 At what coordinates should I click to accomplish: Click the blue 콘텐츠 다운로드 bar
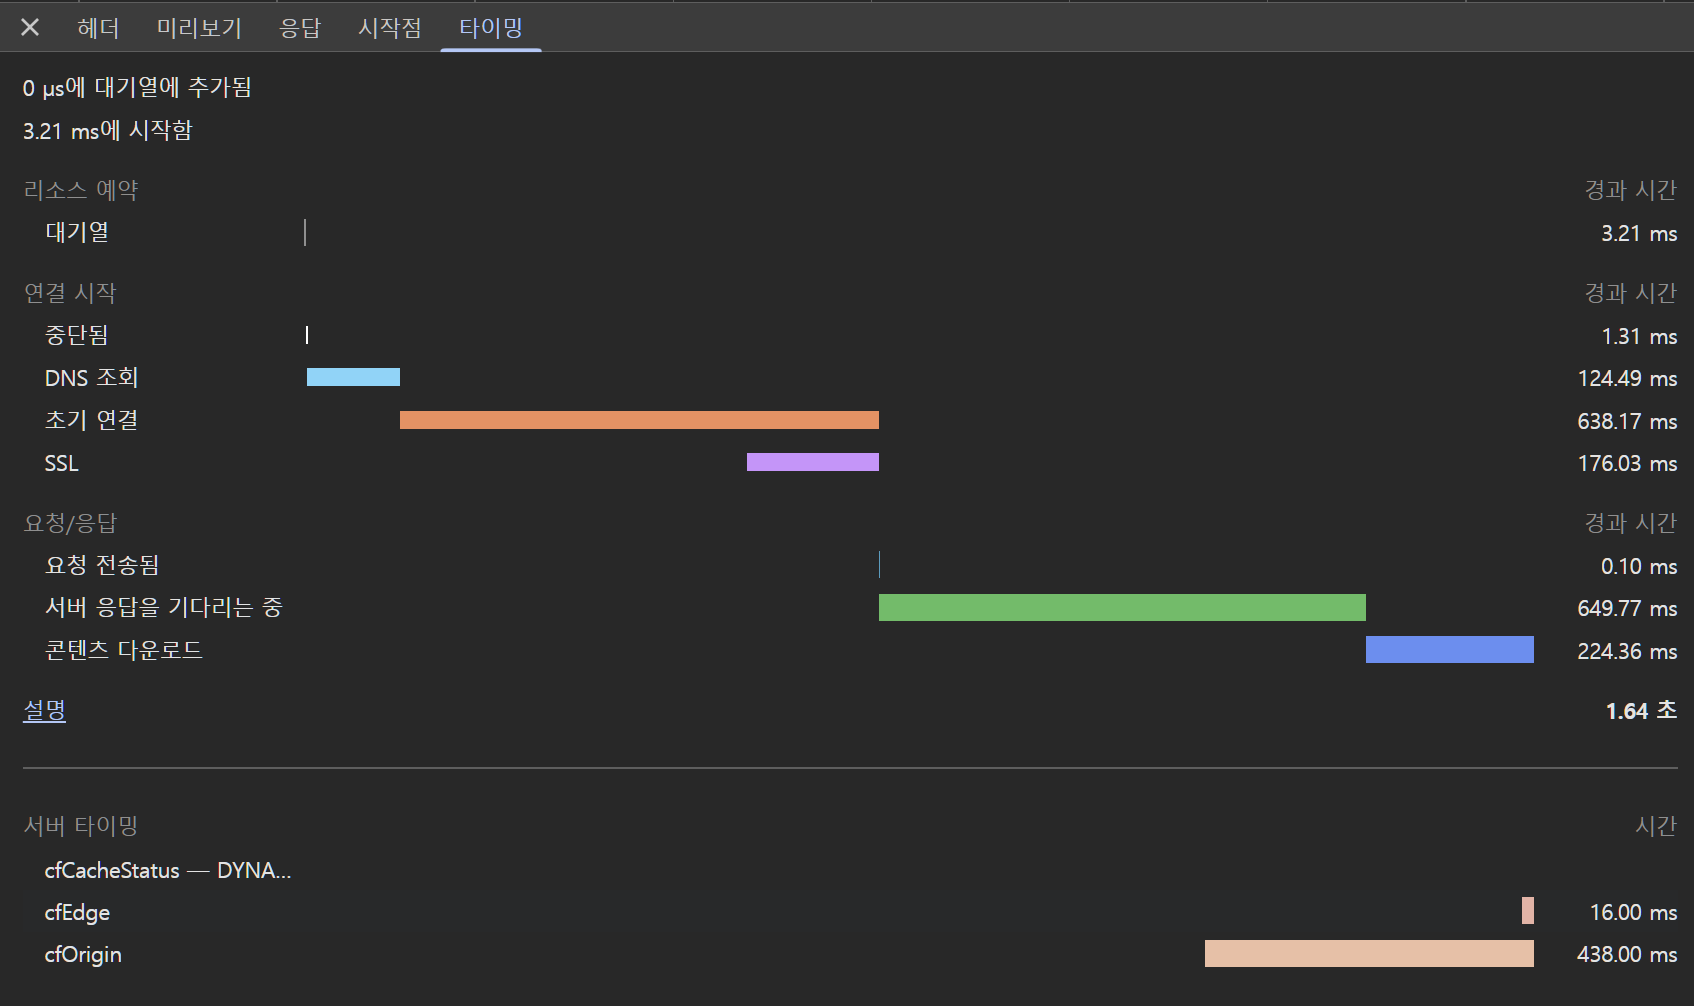tap(1449, 650)
